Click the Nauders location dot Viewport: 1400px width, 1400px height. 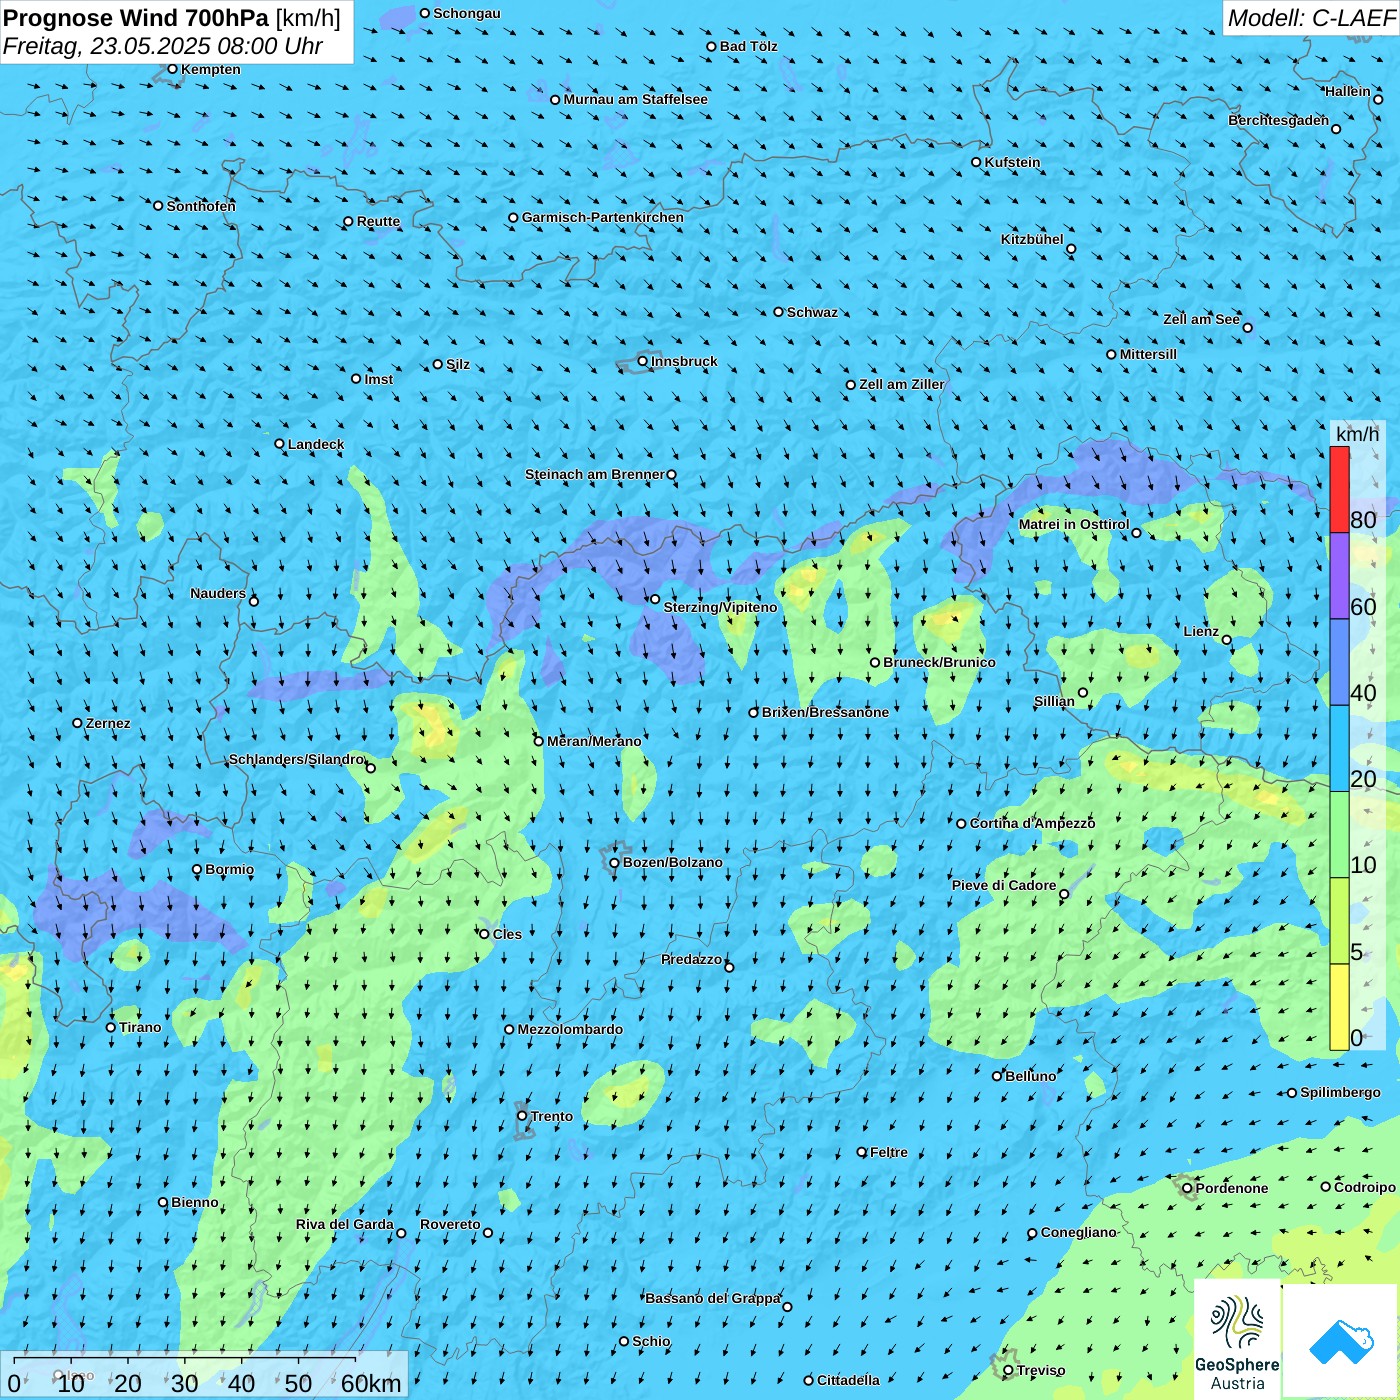click(254, 601)
